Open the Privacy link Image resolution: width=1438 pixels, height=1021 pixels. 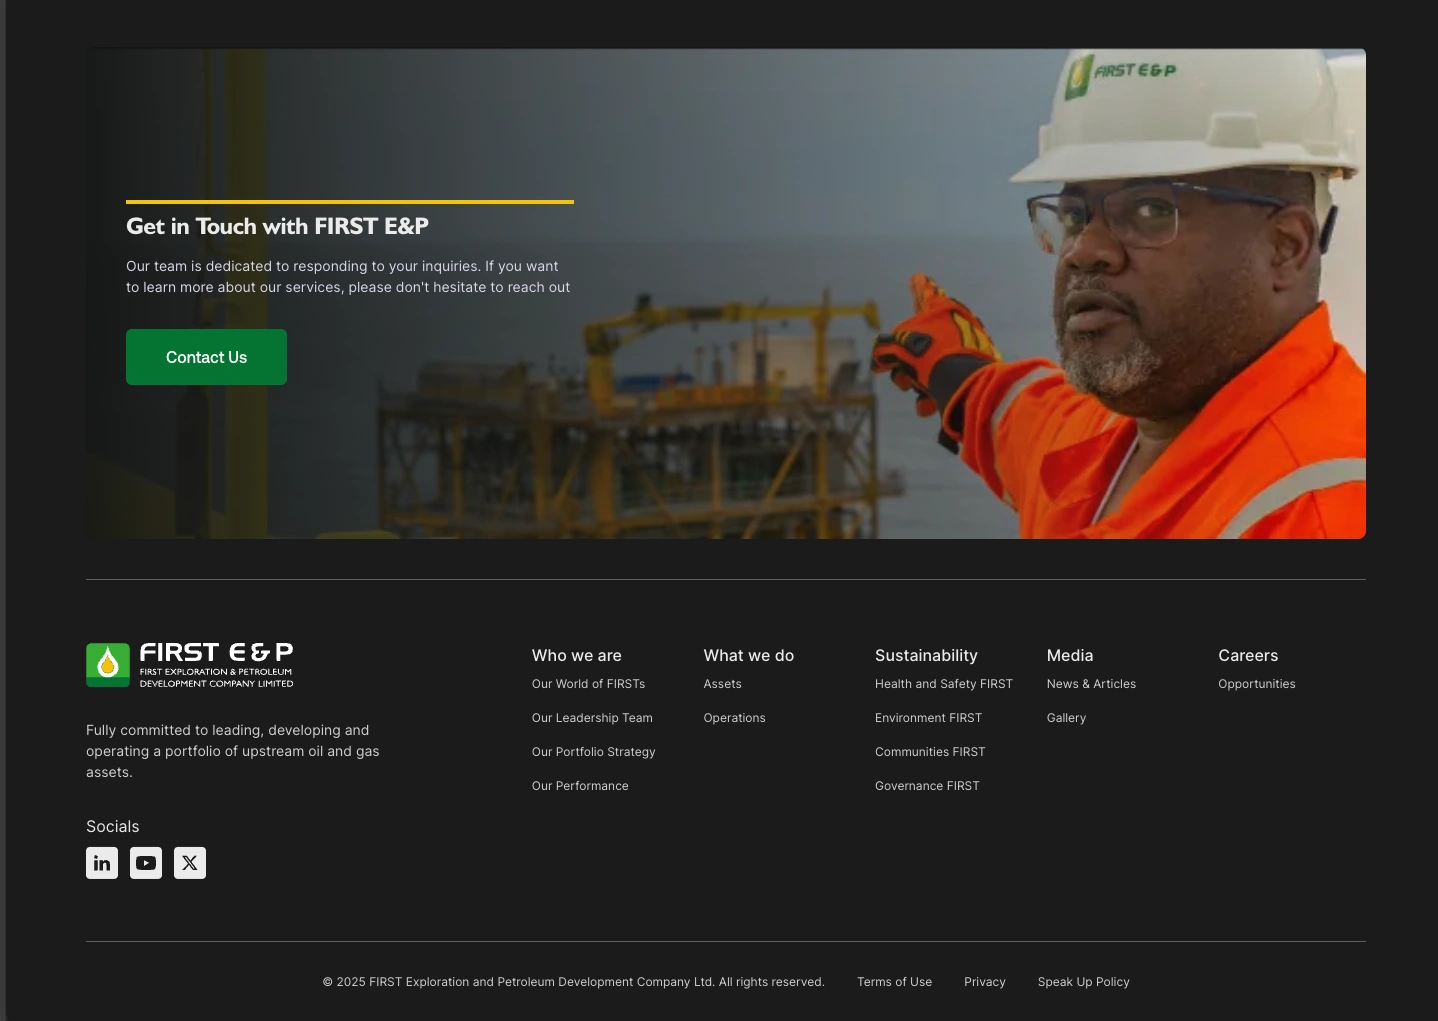(985, 982)
